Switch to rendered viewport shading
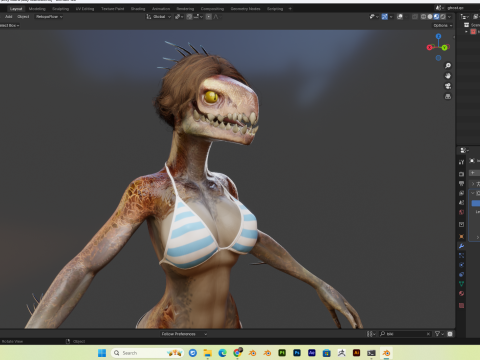The image size is (480, 360). [443, 17]
